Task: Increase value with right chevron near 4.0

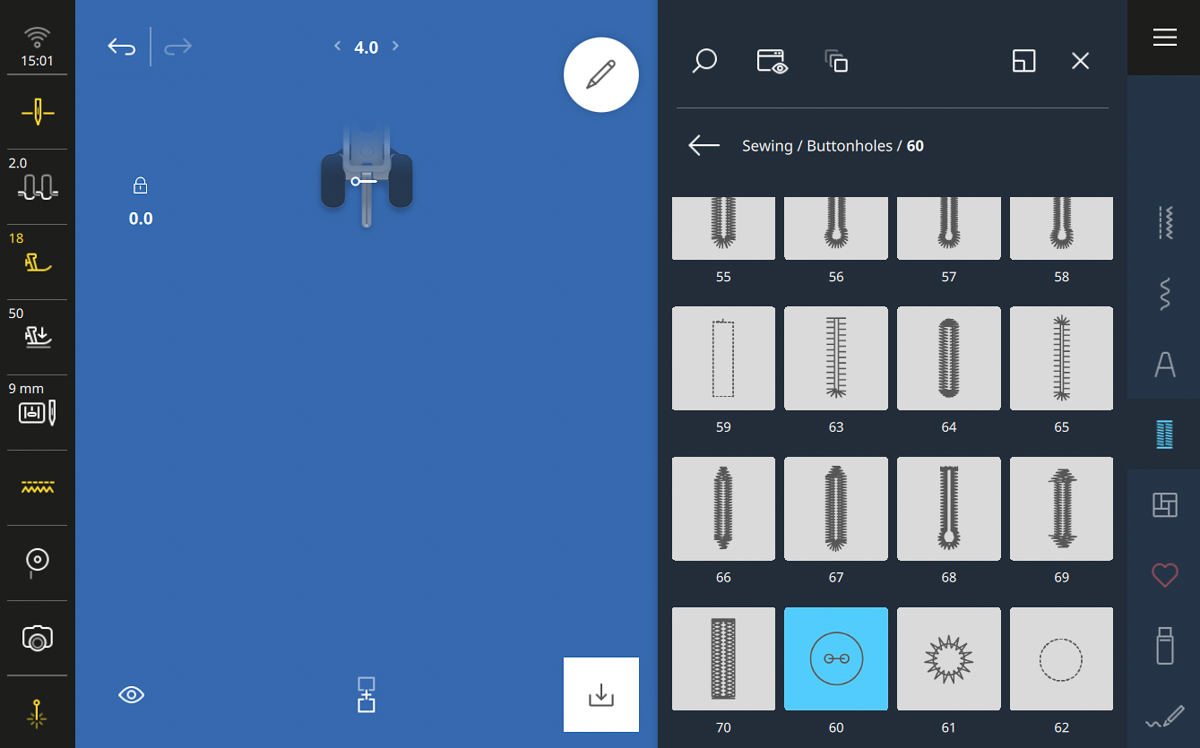Action: pos(396,46)
